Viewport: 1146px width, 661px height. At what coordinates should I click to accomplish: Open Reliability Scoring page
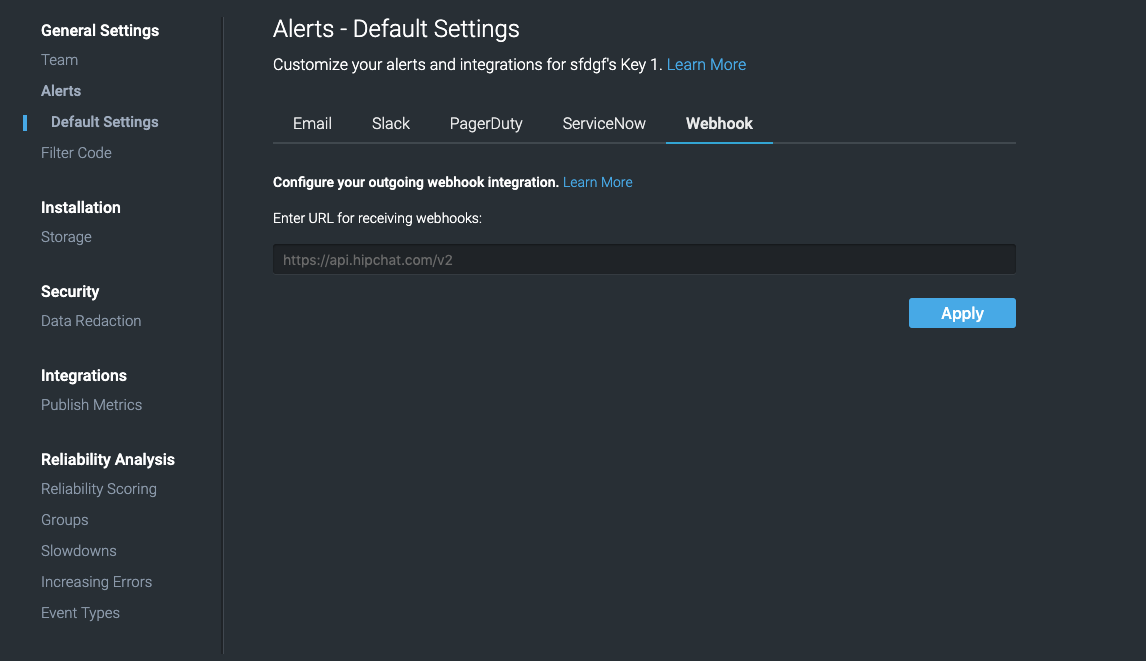99,489
